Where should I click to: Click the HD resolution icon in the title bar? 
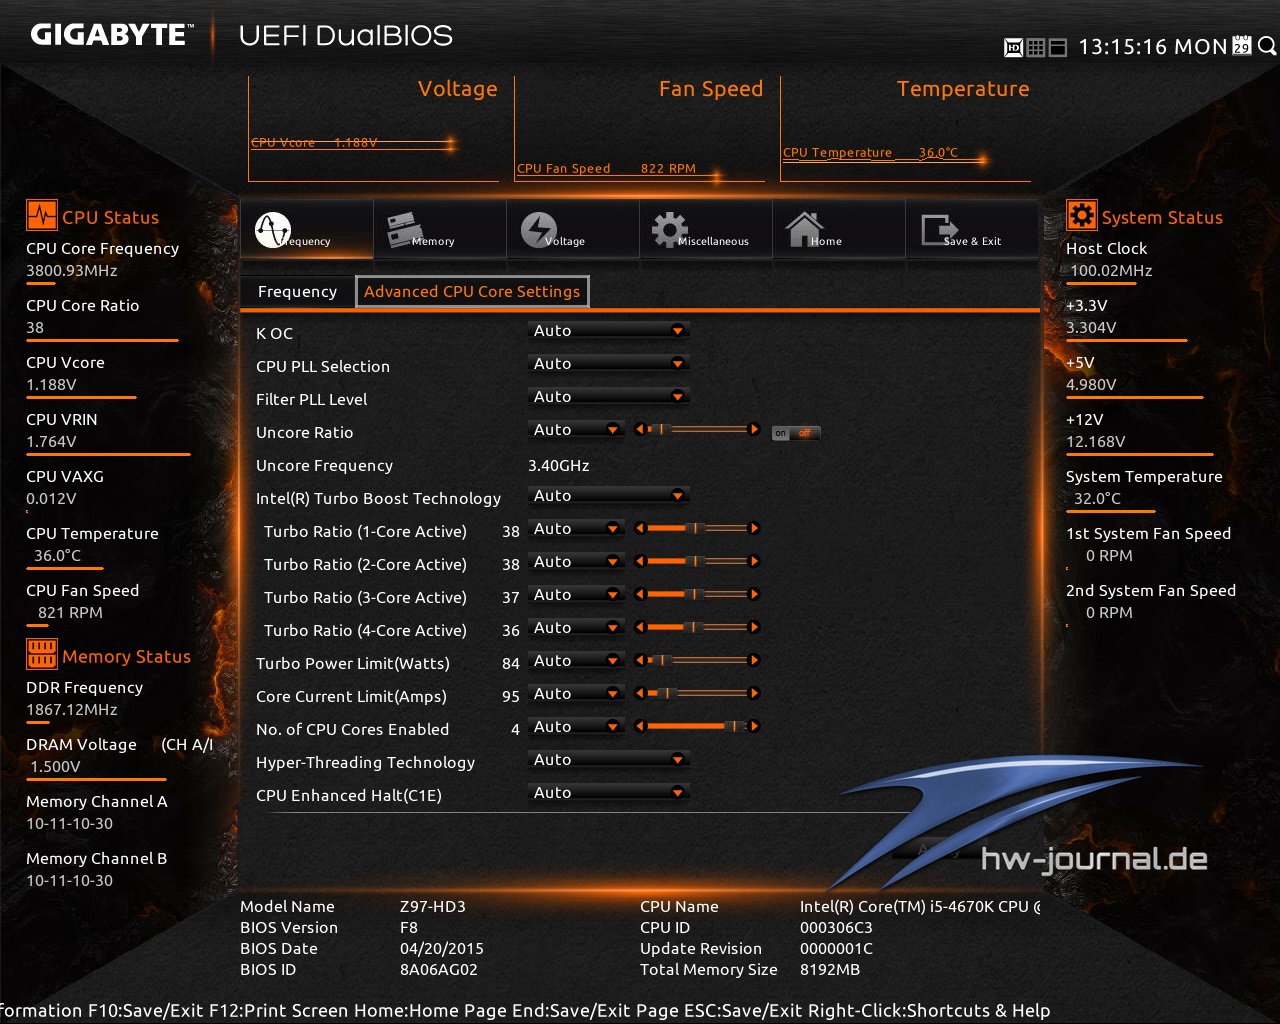point(1013,46)
